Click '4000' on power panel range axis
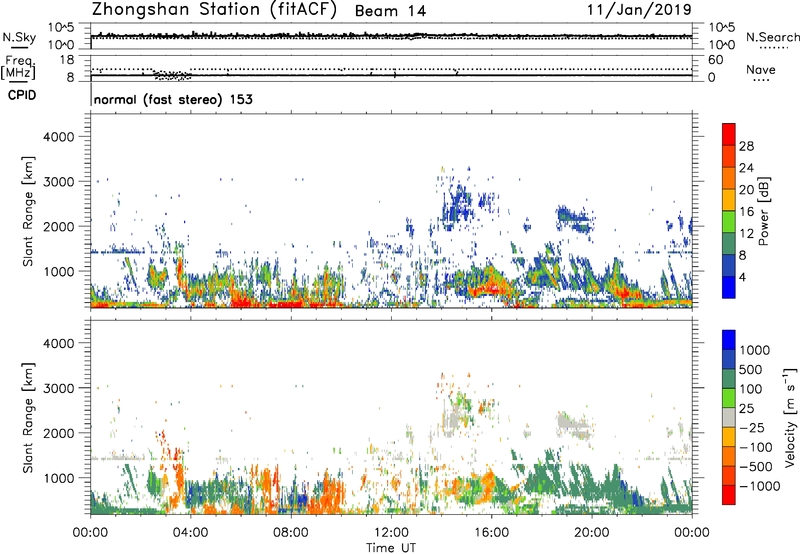The height and width of the screenshot is (554, 800). pos(58,137)
